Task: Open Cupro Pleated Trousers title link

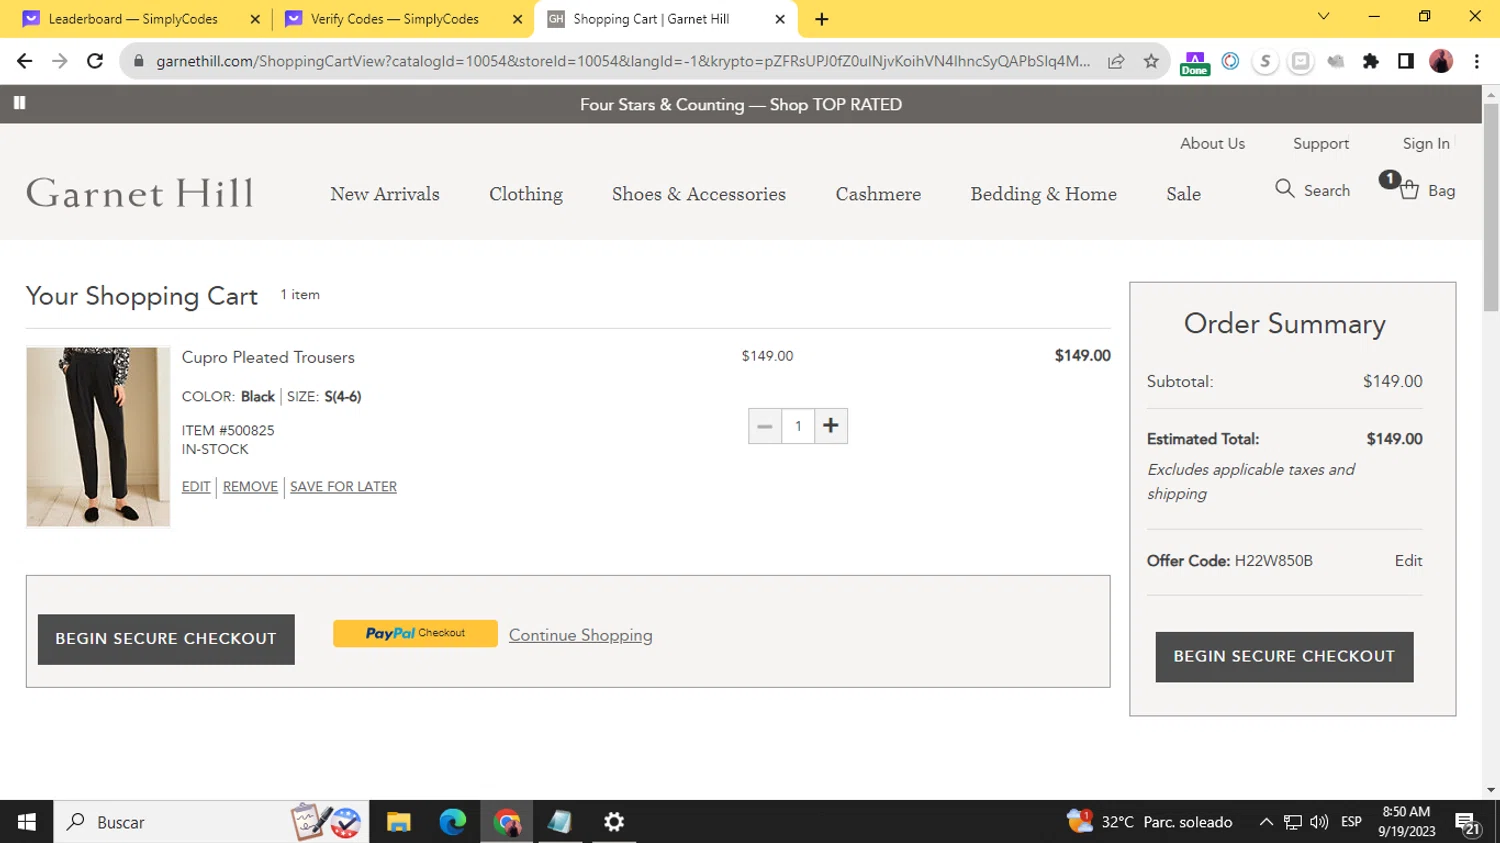Action: point(268,357)
